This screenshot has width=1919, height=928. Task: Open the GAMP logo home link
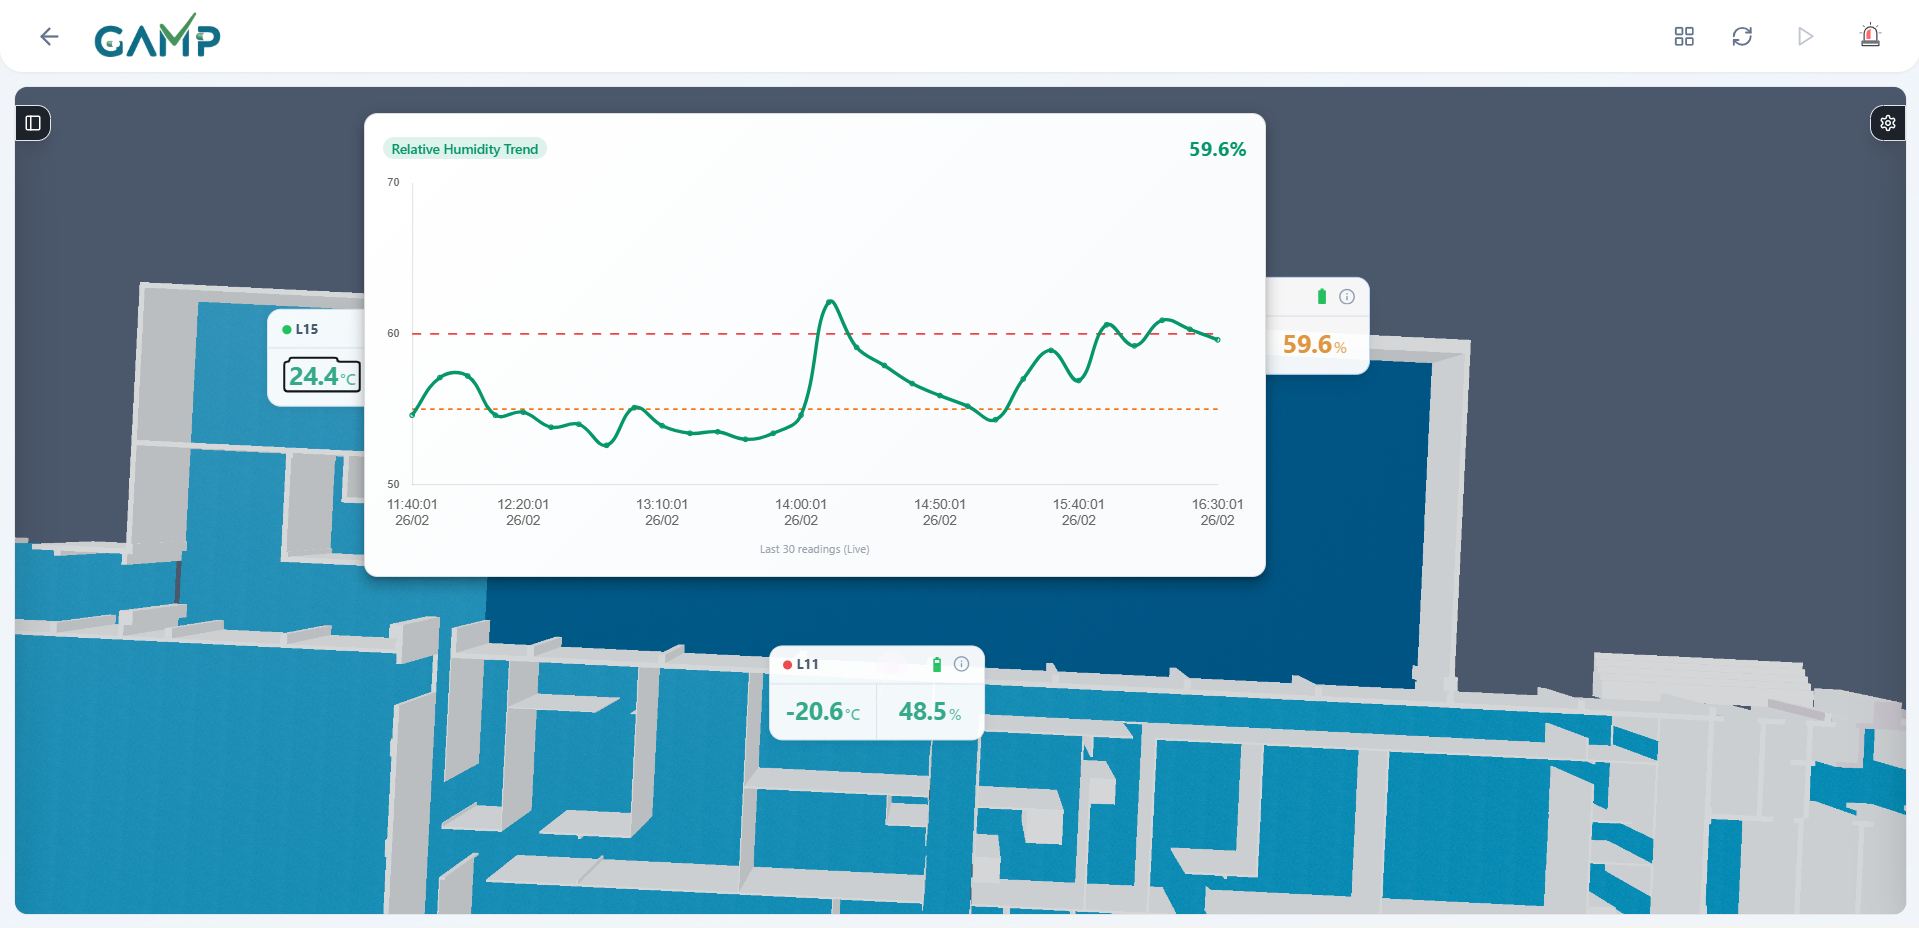point(157,36)
